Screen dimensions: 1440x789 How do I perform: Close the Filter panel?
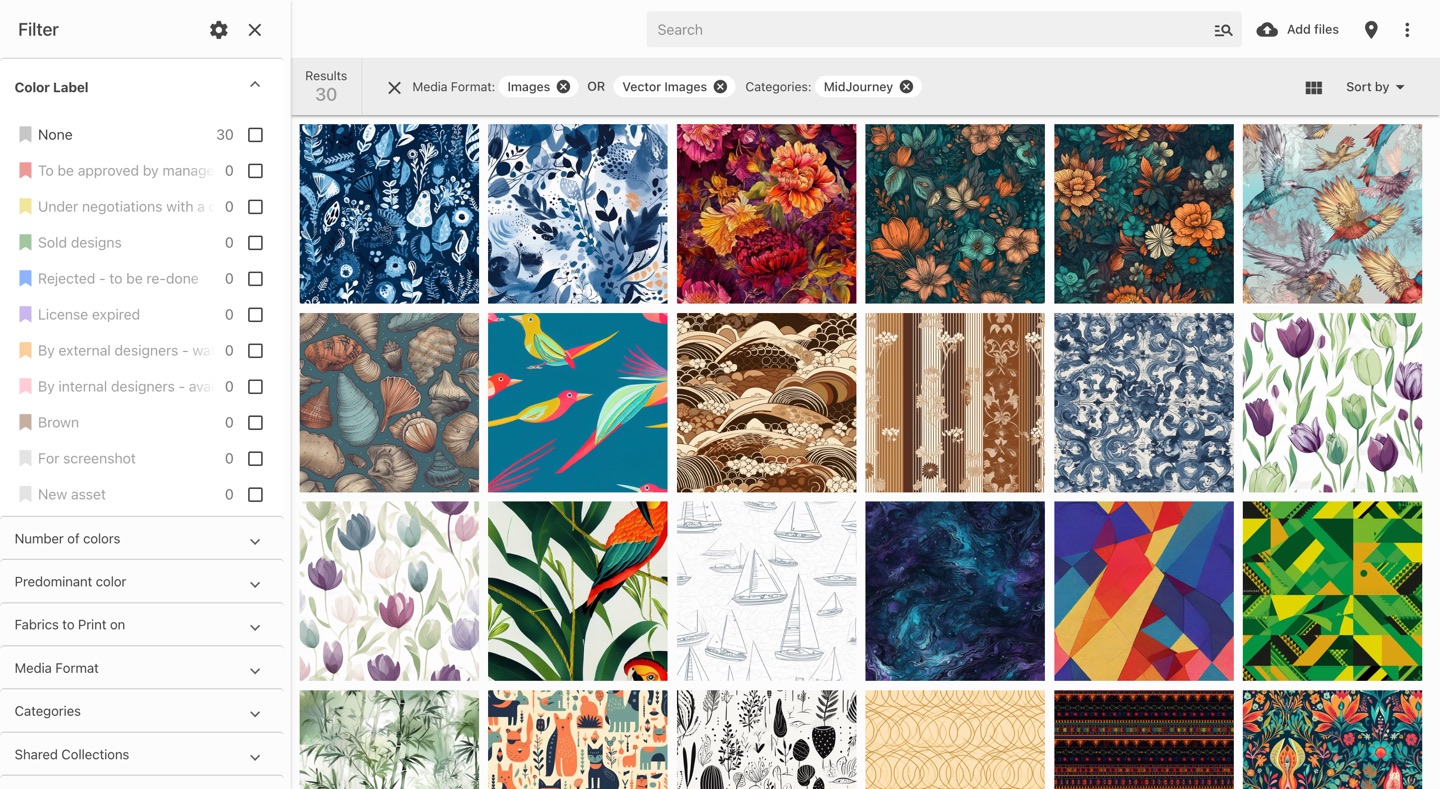pyautogui.click(x=255, y=30)
